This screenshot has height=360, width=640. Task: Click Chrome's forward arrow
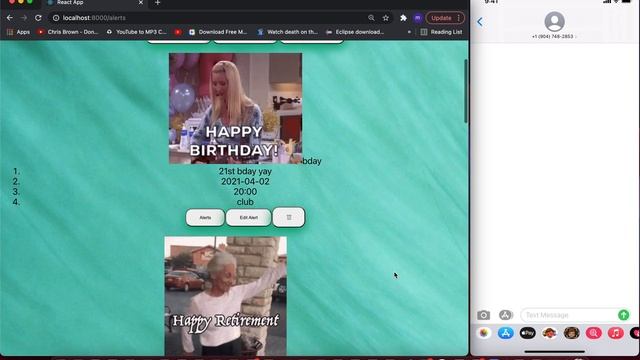click(x=24, y=18)
